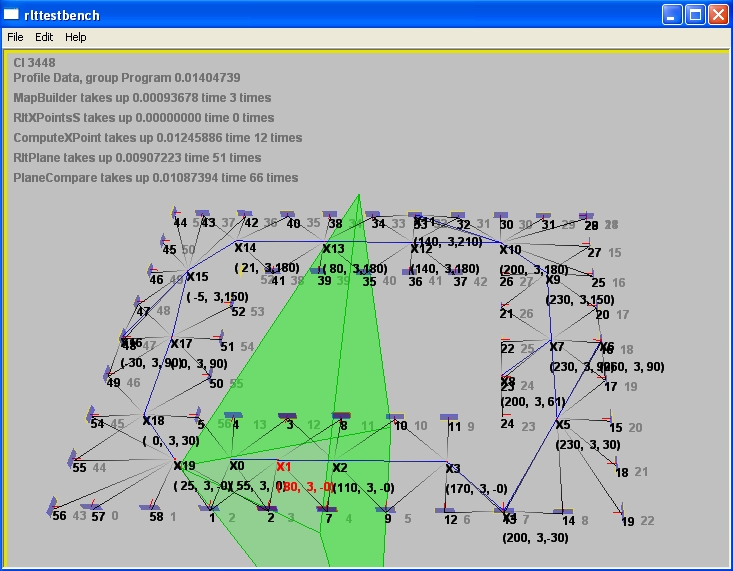Select node X15 in the graph
The width and height of the screenshot is (733, 571).
coord(197,277)
